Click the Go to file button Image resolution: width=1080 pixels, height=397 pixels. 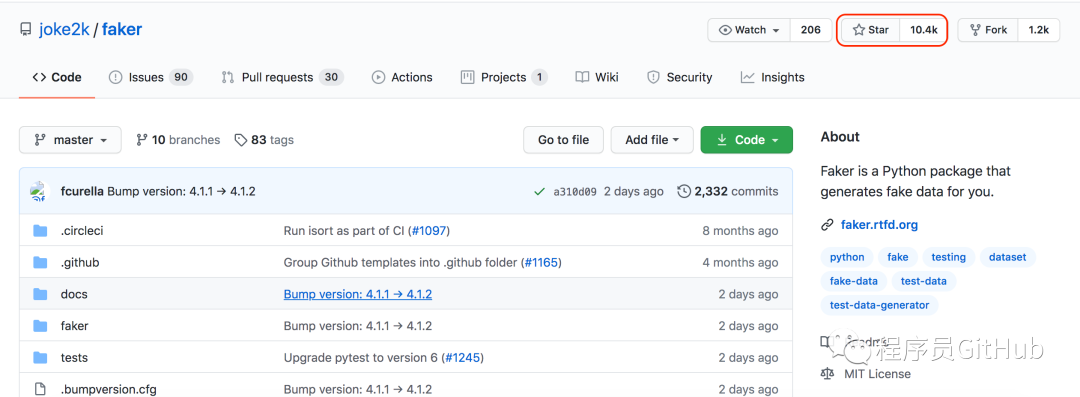click(563, 140)
